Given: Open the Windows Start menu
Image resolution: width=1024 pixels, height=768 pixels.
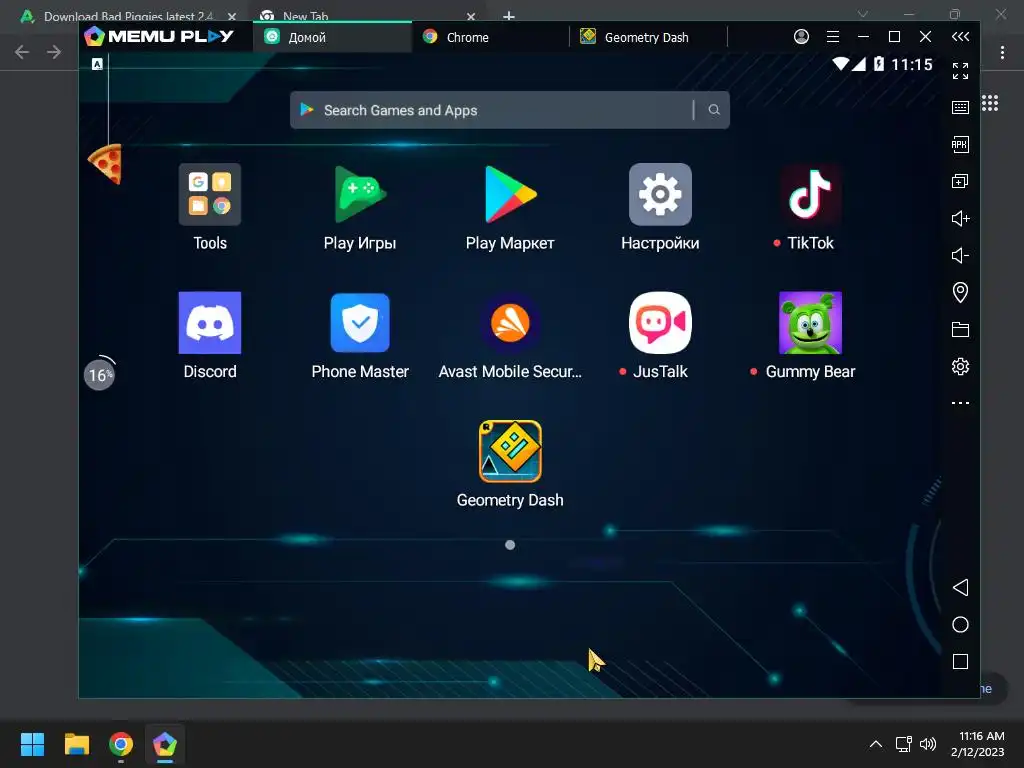Looking at the screenshot, I should (x=32, y=744).
